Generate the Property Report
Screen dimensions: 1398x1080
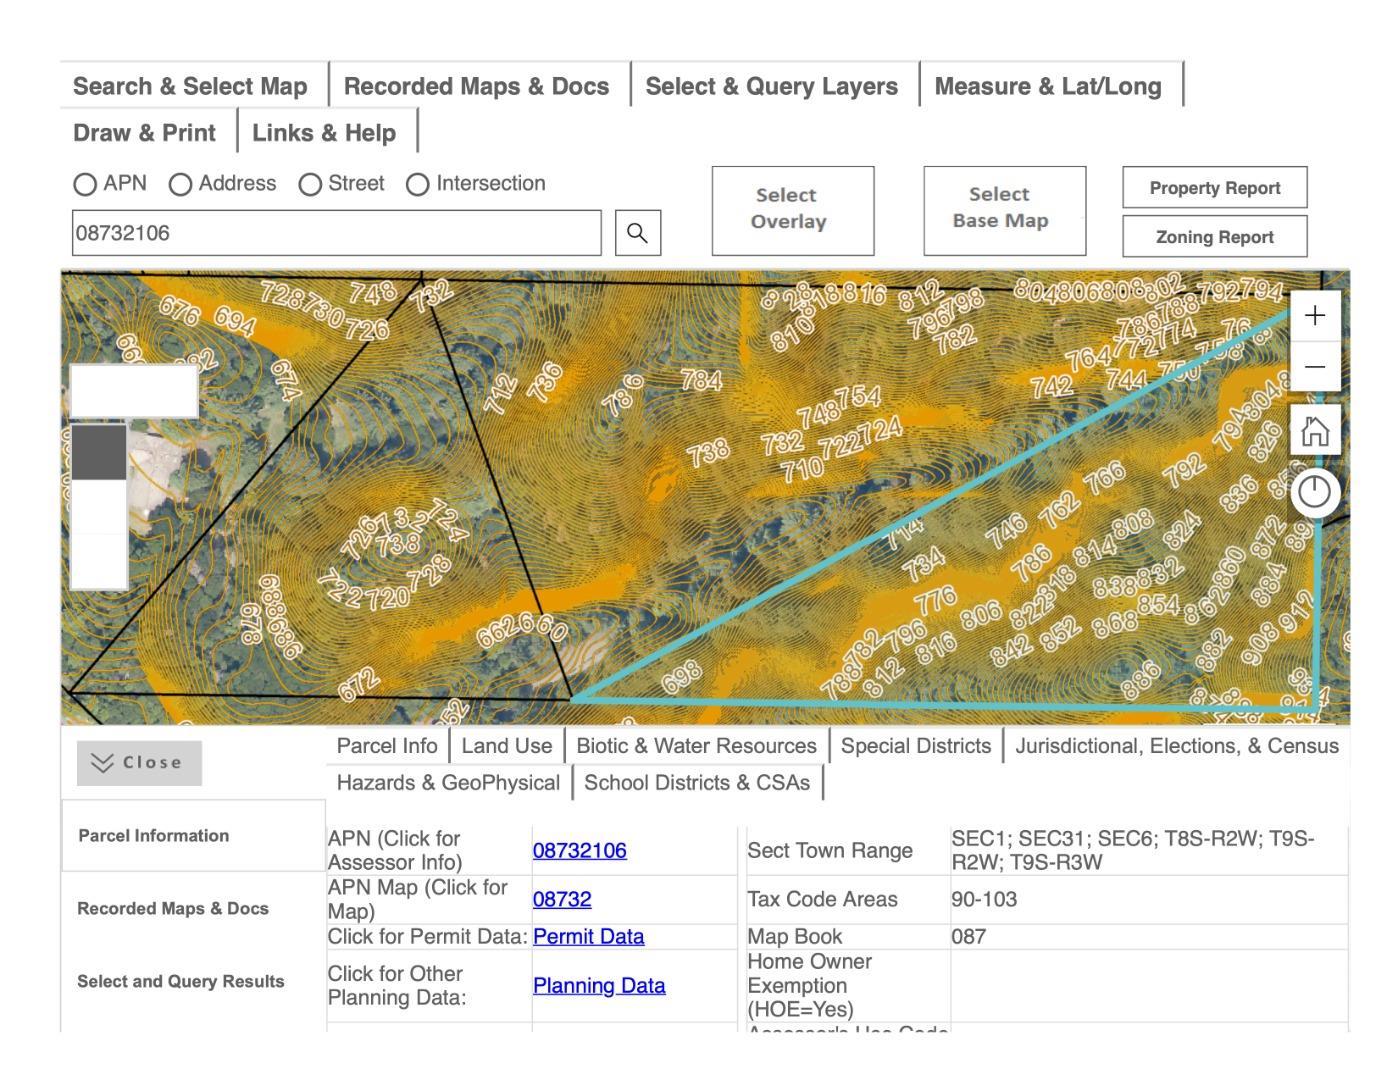point(1214,188)
